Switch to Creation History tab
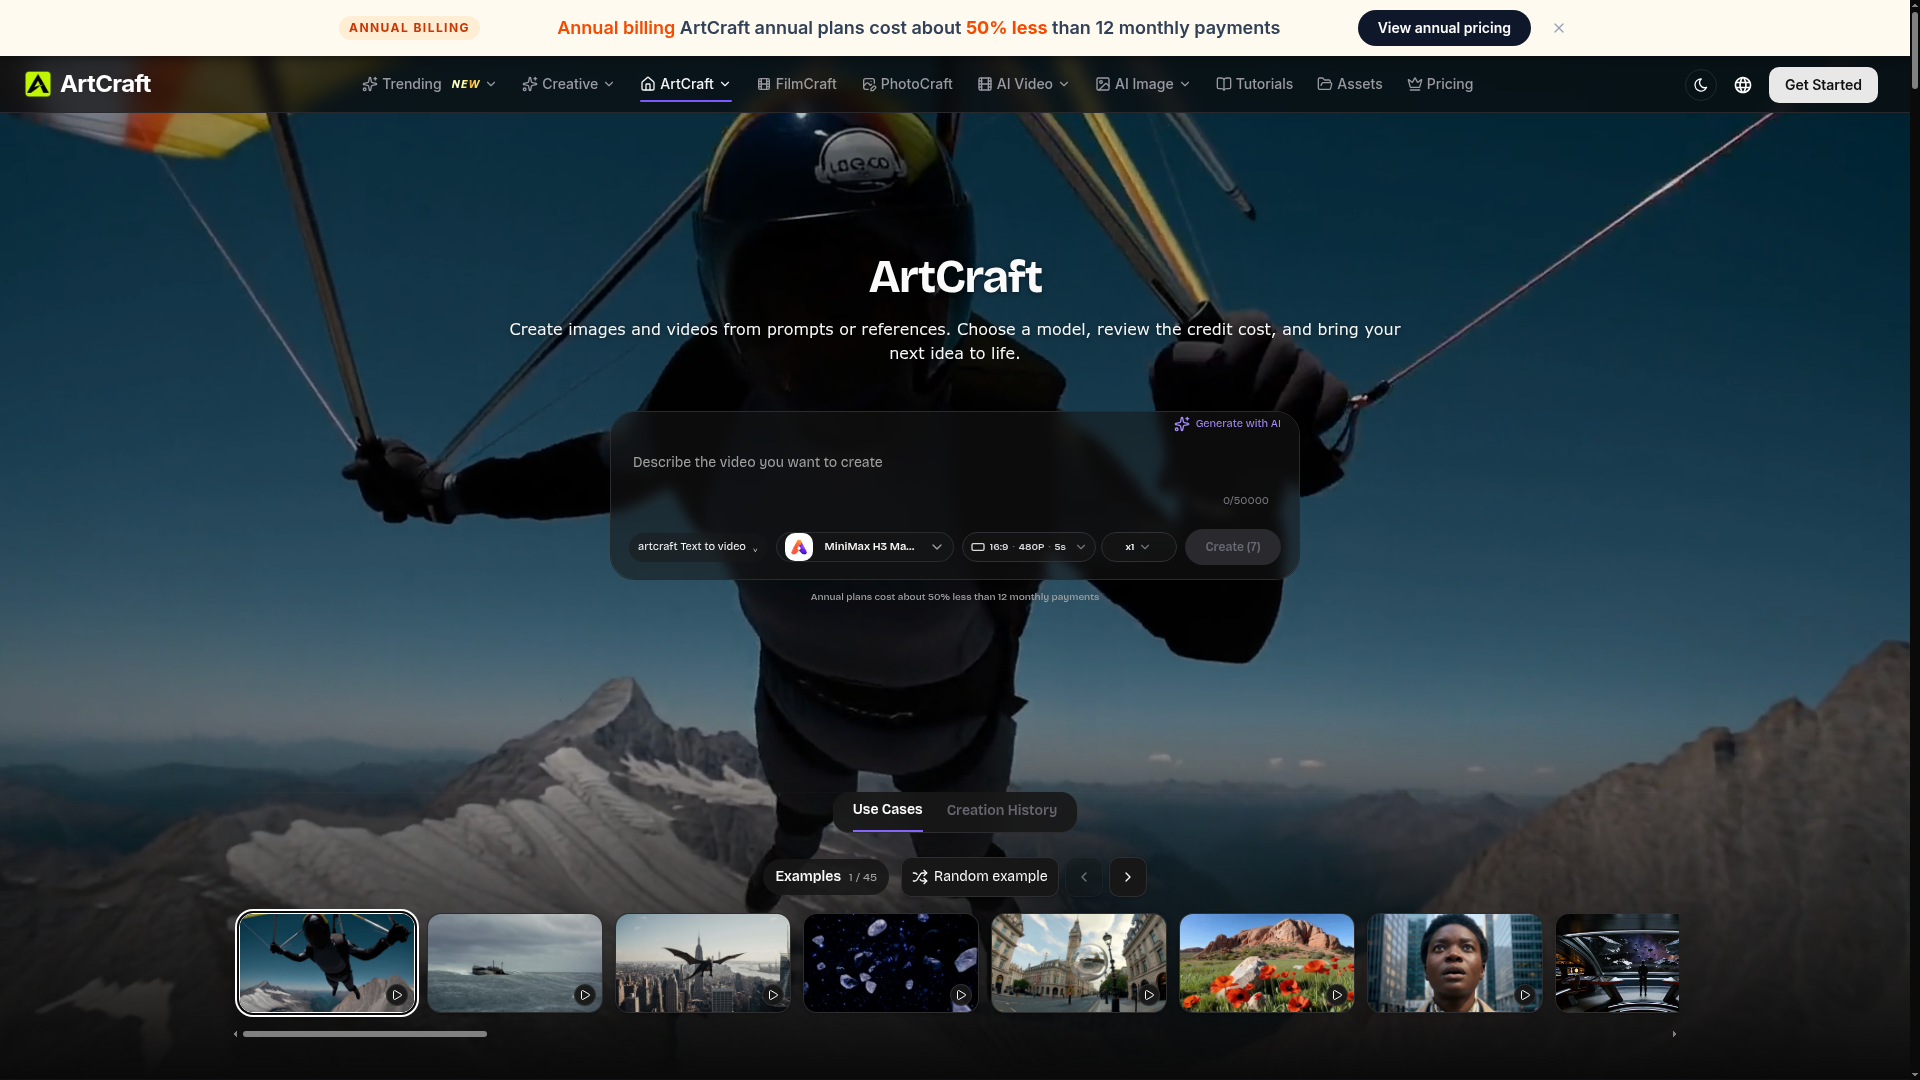Image resolution: width=1920 pixels, height=1080 pixels. [1002, 811]
